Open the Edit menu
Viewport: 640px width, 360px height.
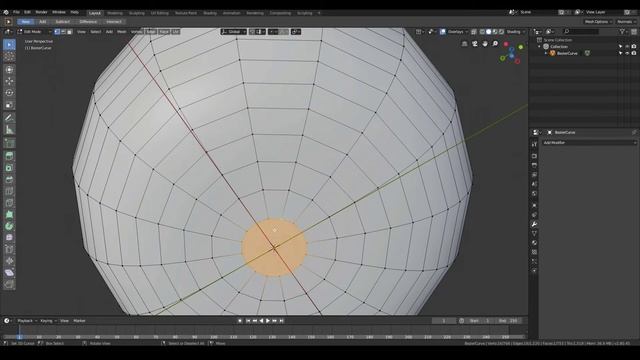(x=27, y=12)
